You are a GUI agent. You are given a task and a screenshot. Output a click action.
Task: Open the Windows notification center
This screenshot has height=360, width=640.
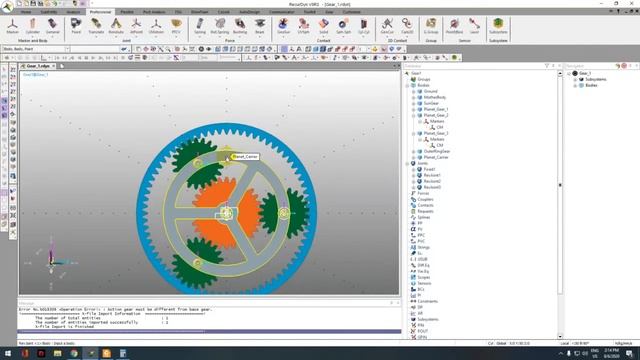pos(629,353)
